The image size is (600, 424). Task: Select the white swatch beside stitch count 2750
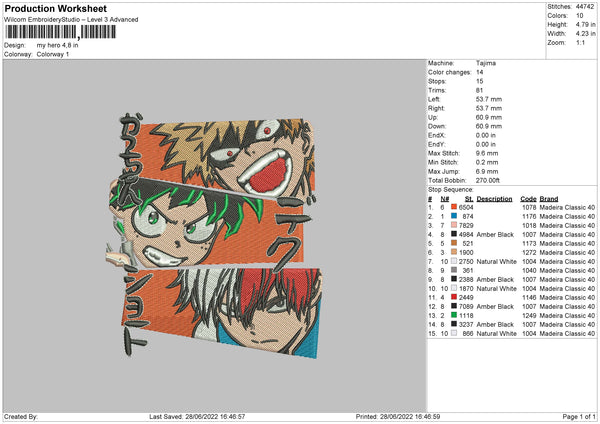tap(454, 261)
